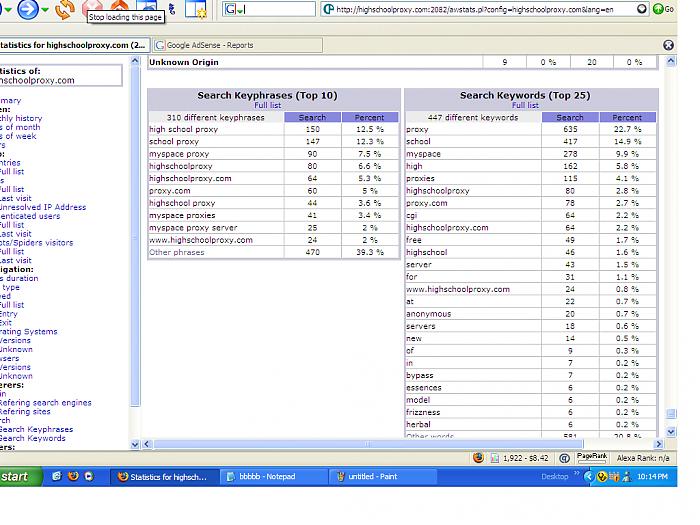Click the Firefox icon in status bar
The image size is (700, 525).
[x=478, y=457]
